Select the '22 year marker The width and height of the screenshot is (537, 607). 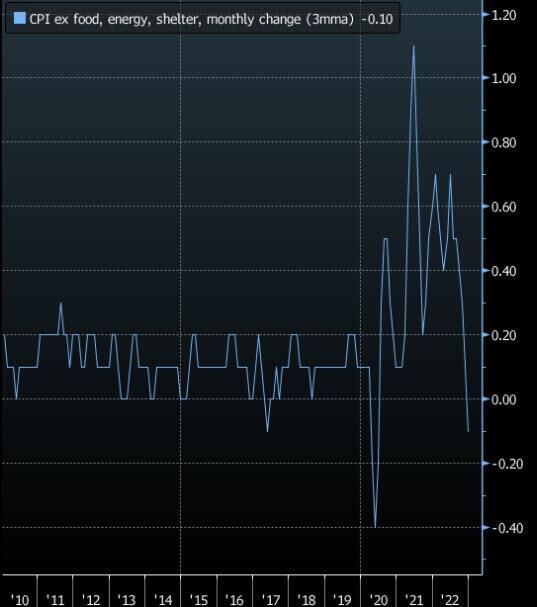[450, 600]
